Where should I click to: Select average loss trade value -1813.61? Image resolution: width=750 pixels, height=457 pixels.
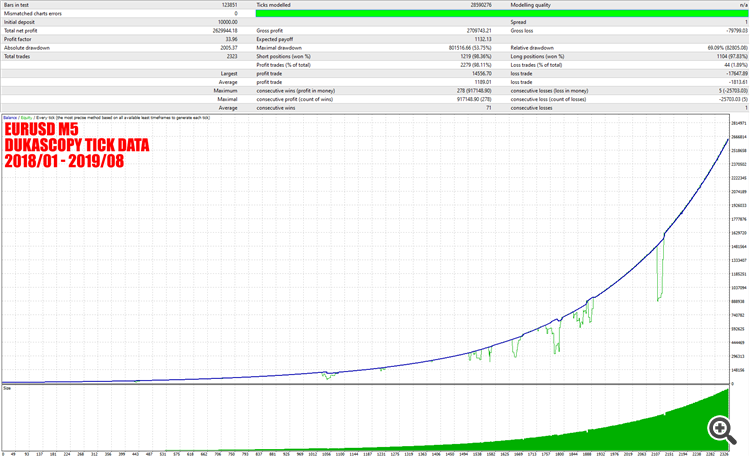738,82
